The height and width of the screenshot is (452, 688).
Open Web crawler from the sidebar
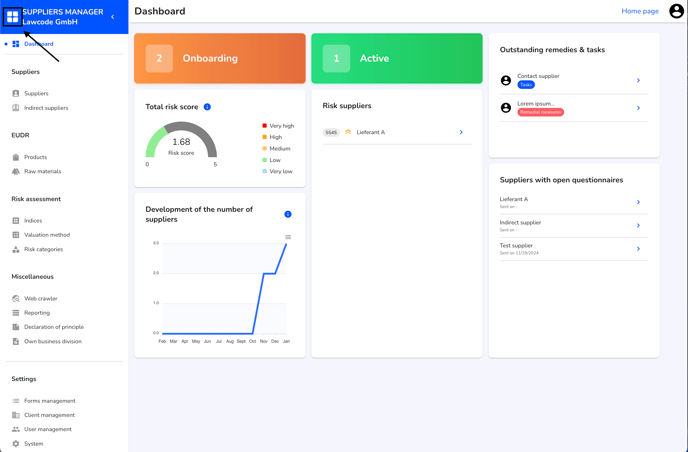point(40,298)
